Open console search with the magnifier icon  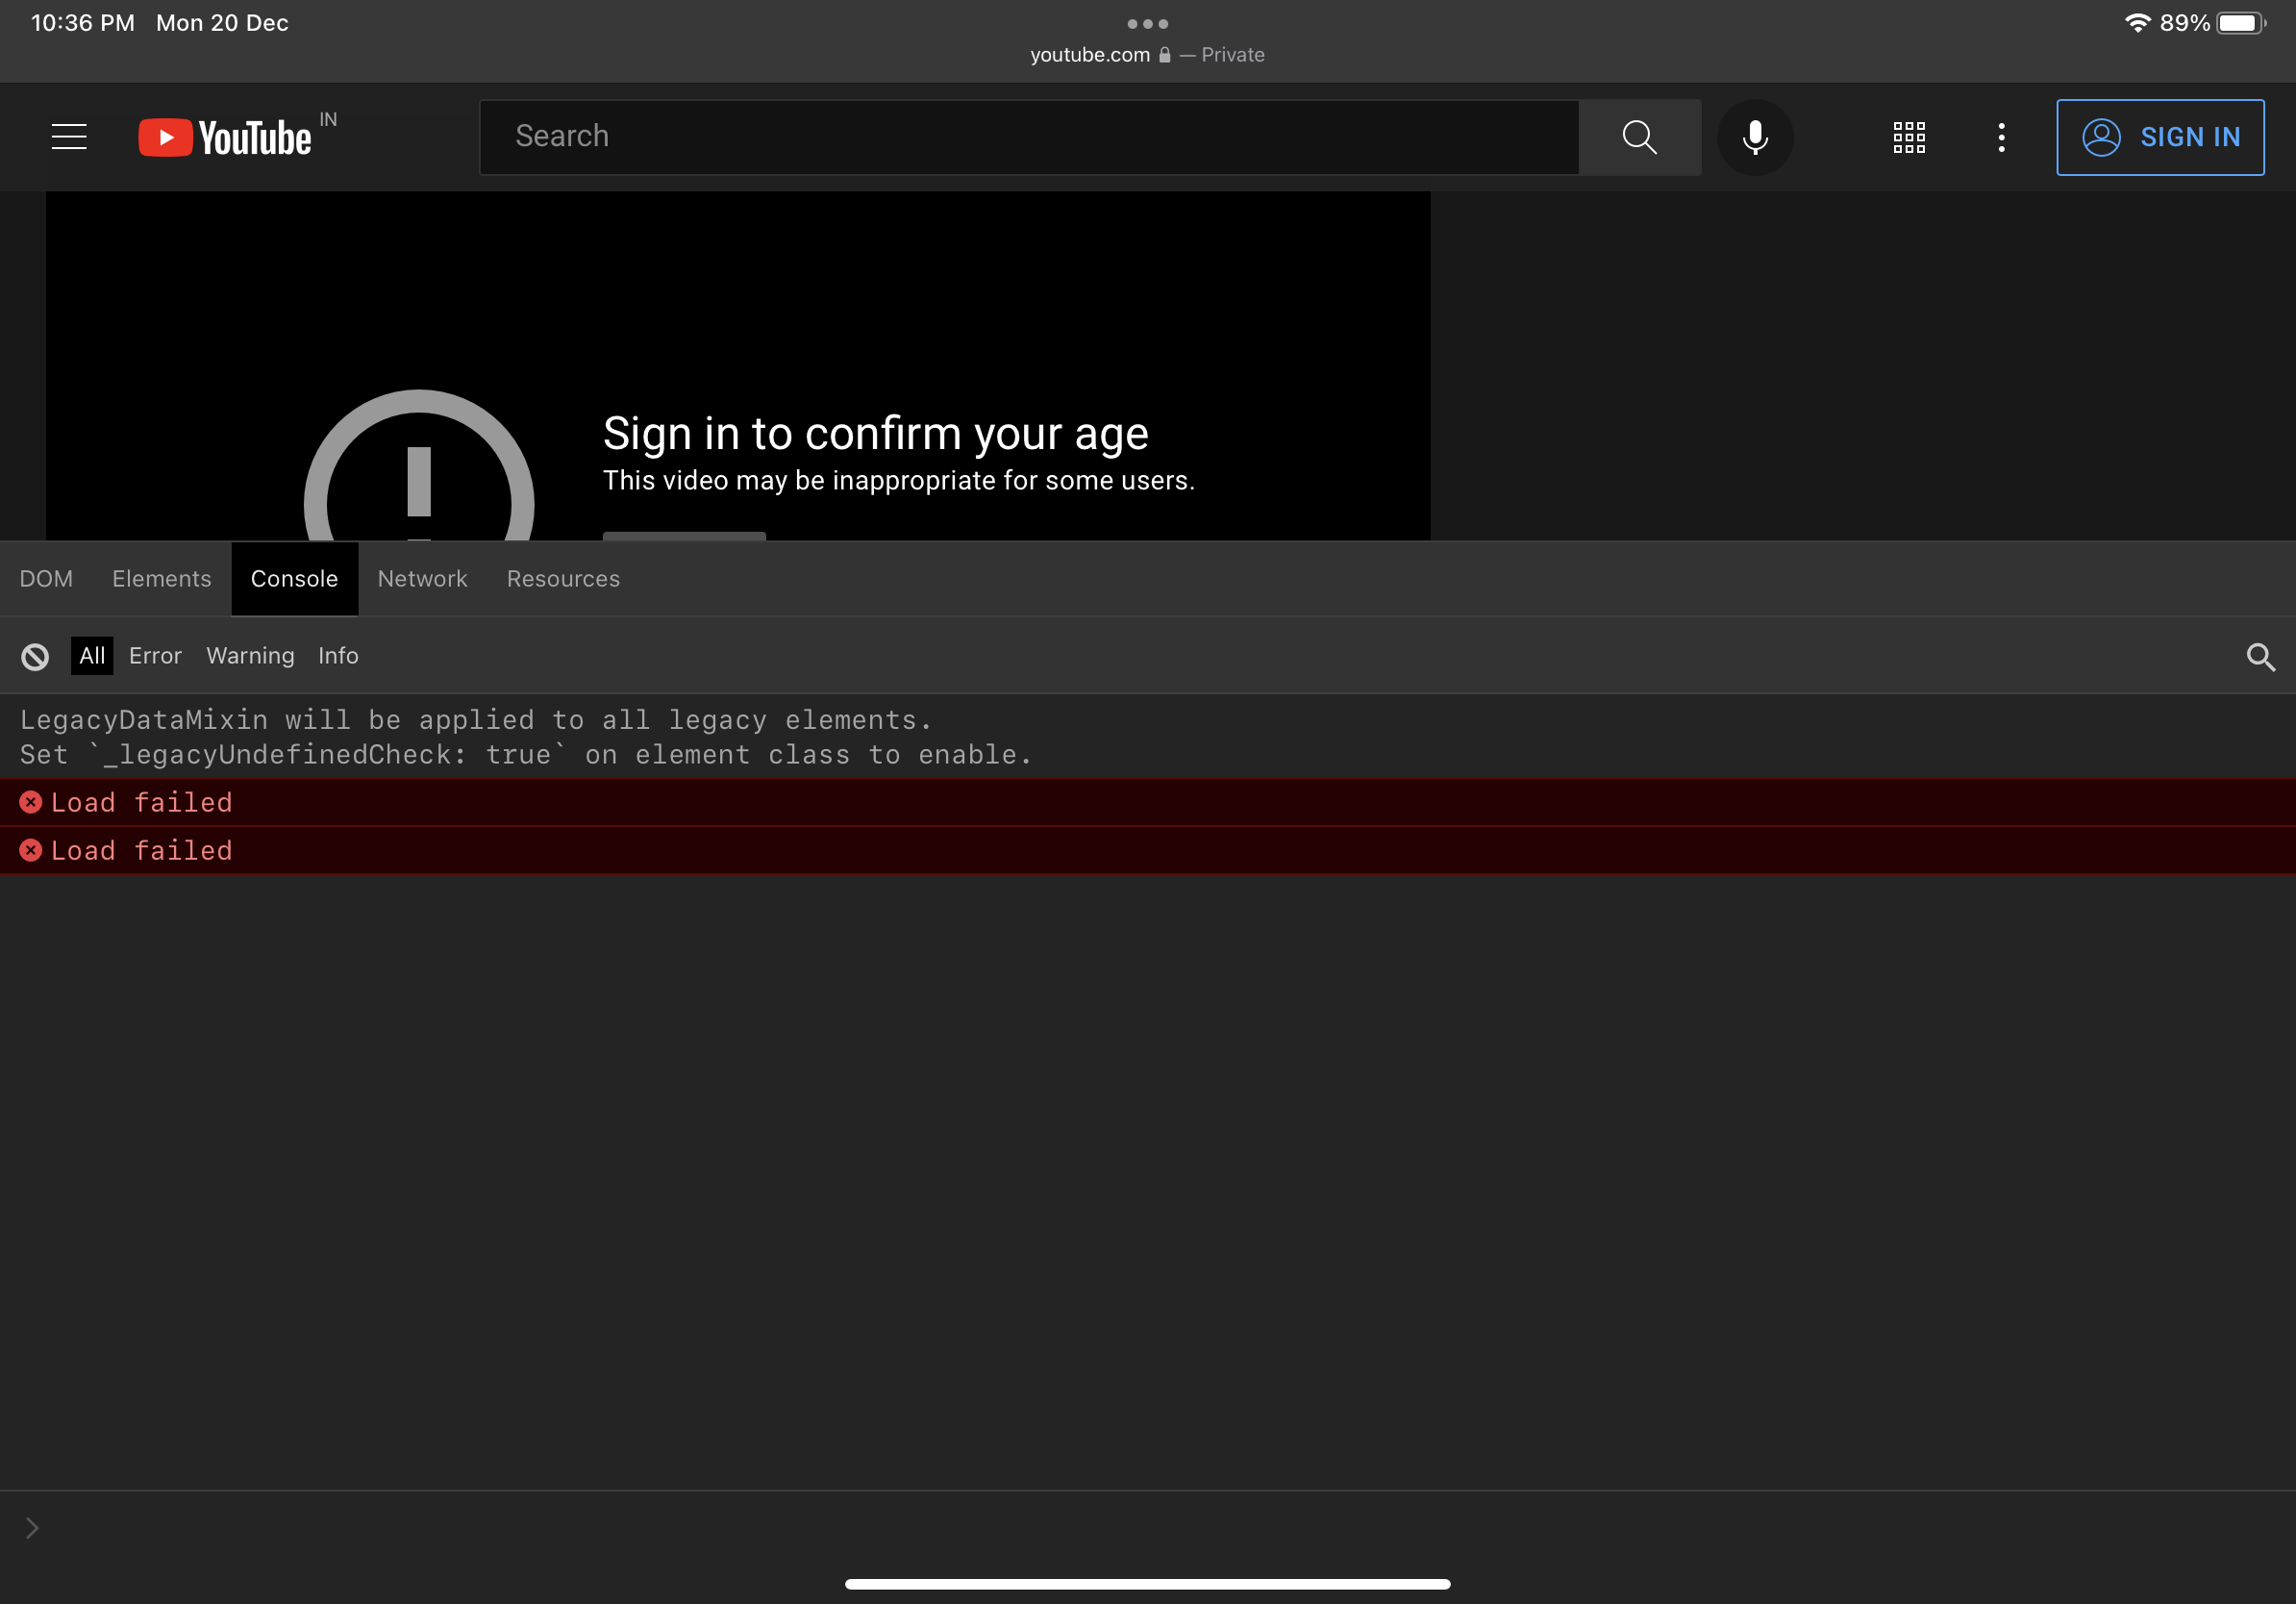click(2260, 657)
